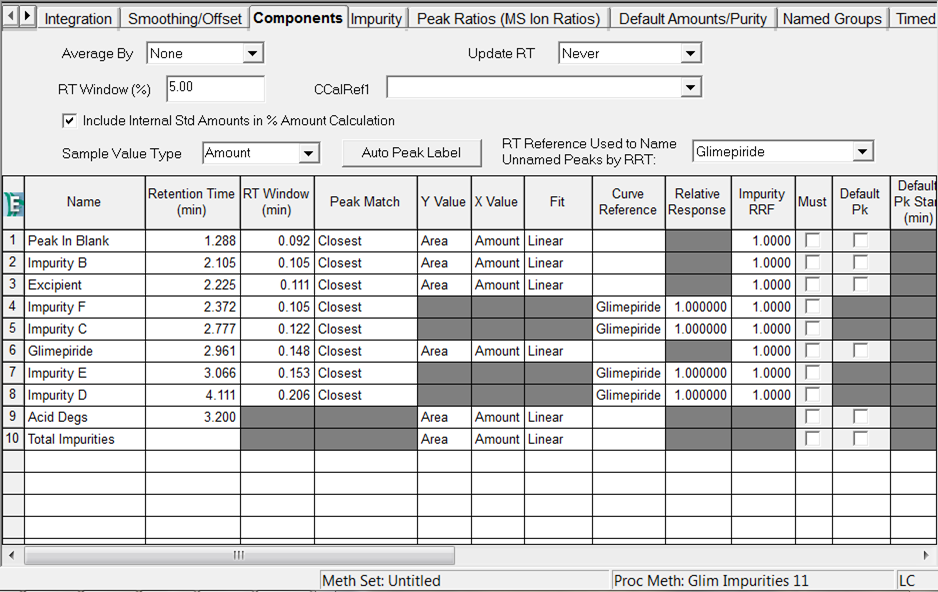Screen dimensions: 938x592
Task: Click the Excipient name cell
Action: pos(84,285)
